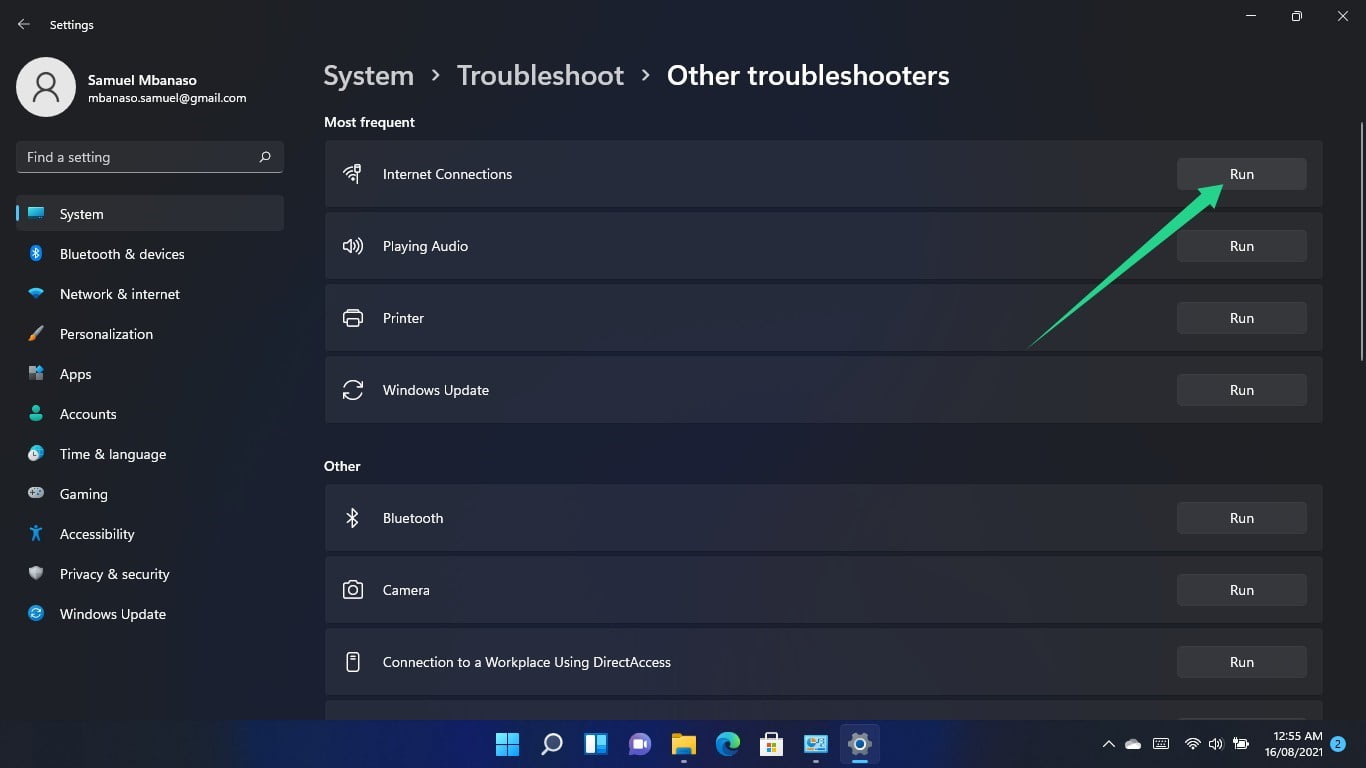
Task: Expand hidden icons in the system tray
Action: click(1108, 744)
